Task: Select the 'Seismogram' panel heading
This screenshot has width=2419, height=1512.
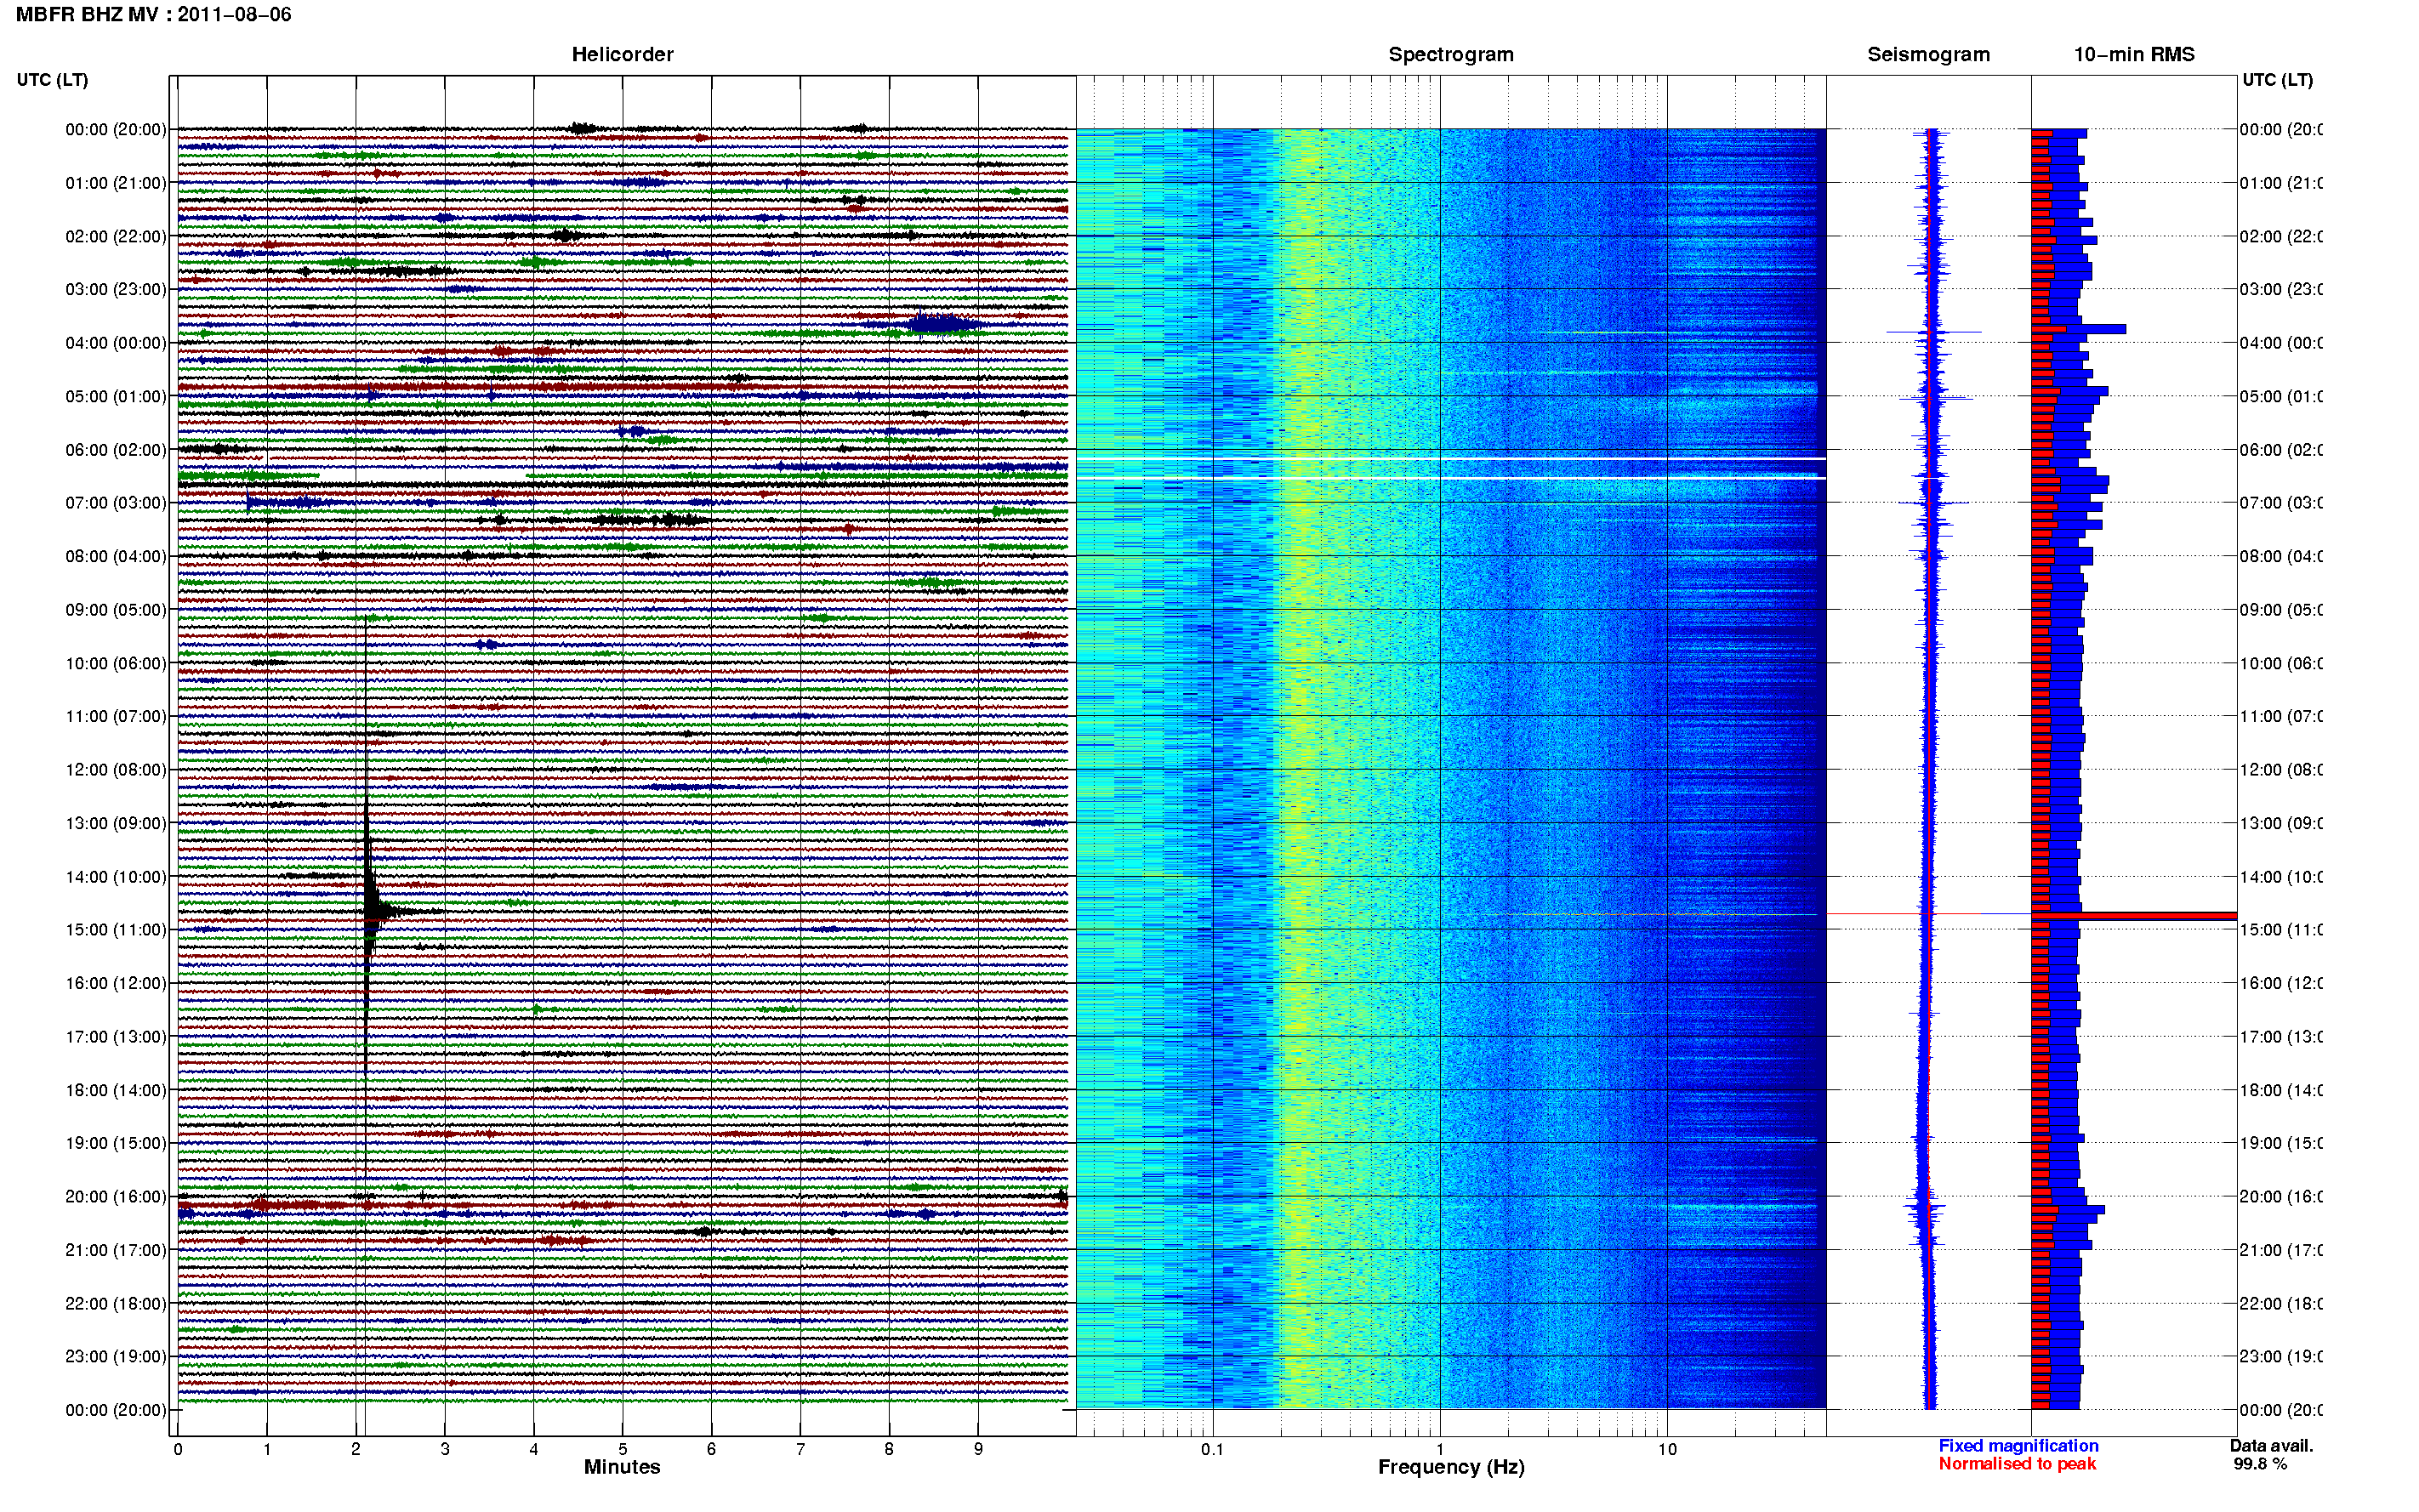Action: click(x=1928, y=54)
